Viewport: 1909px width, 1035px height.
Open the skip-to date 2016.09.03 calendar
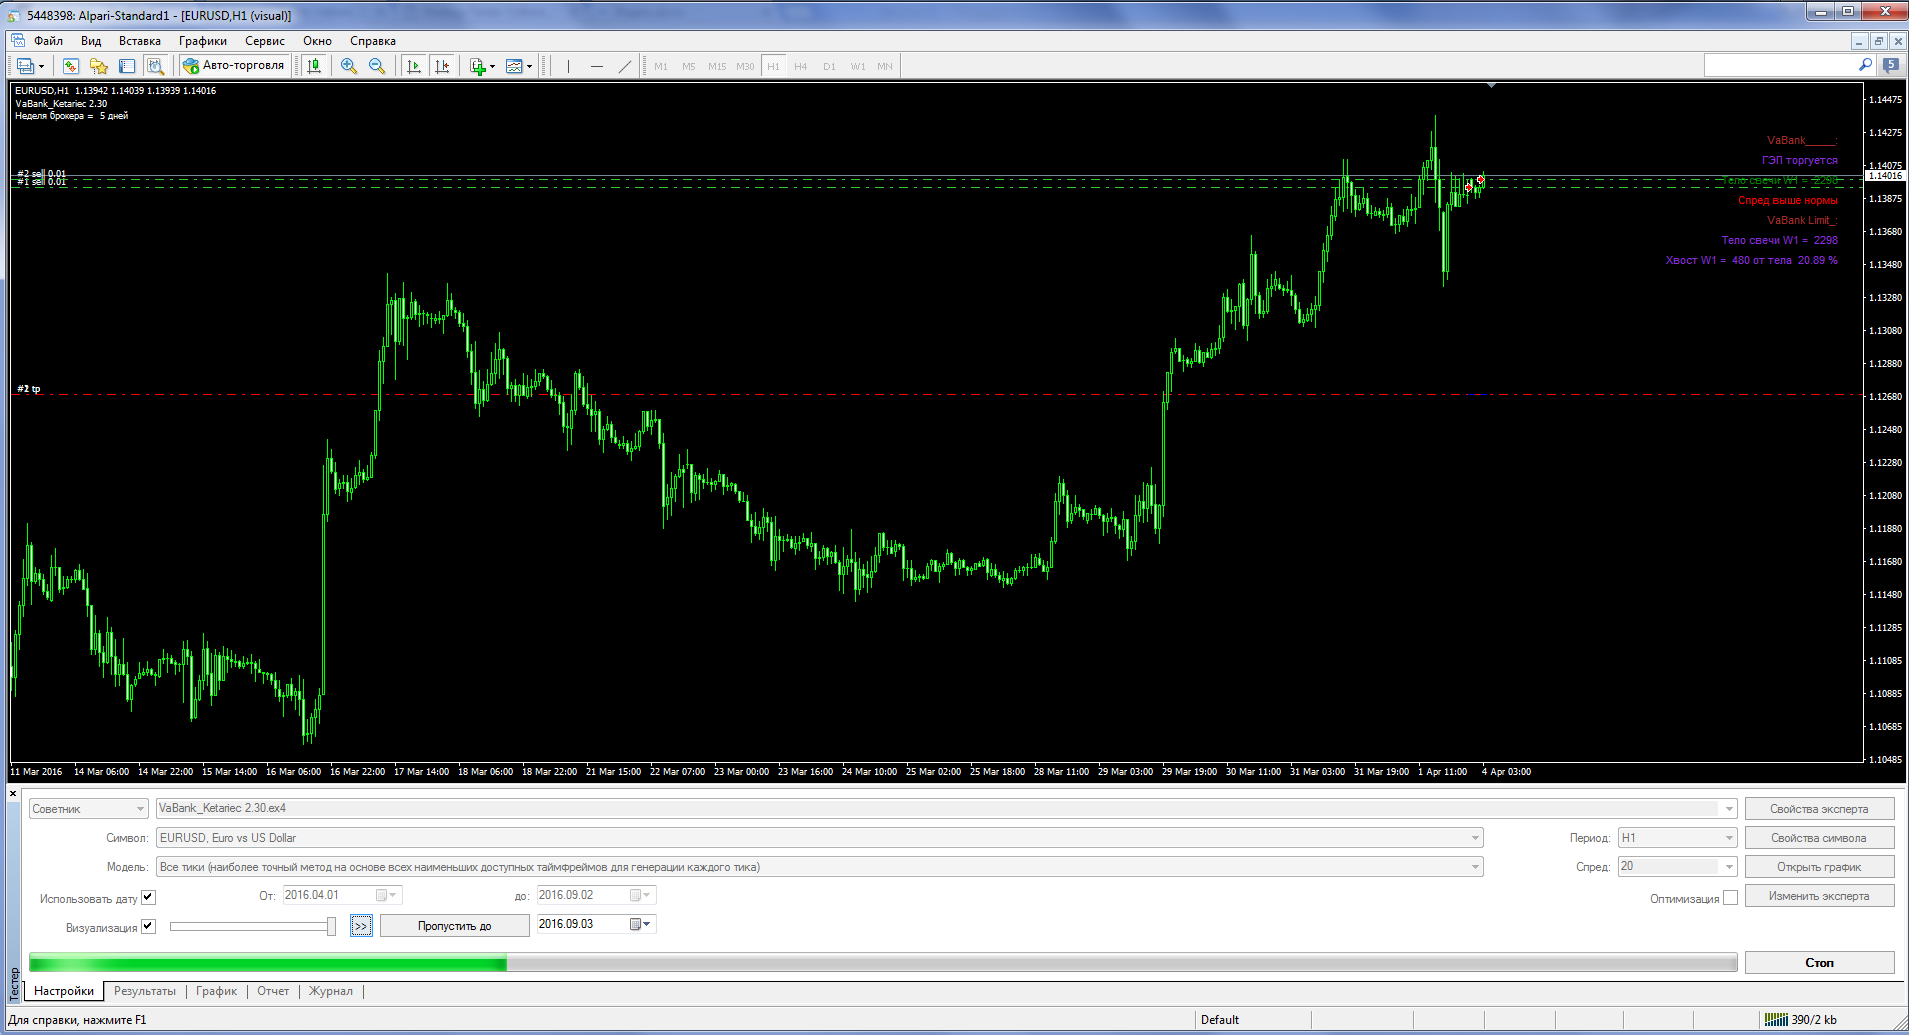(640, 924)
